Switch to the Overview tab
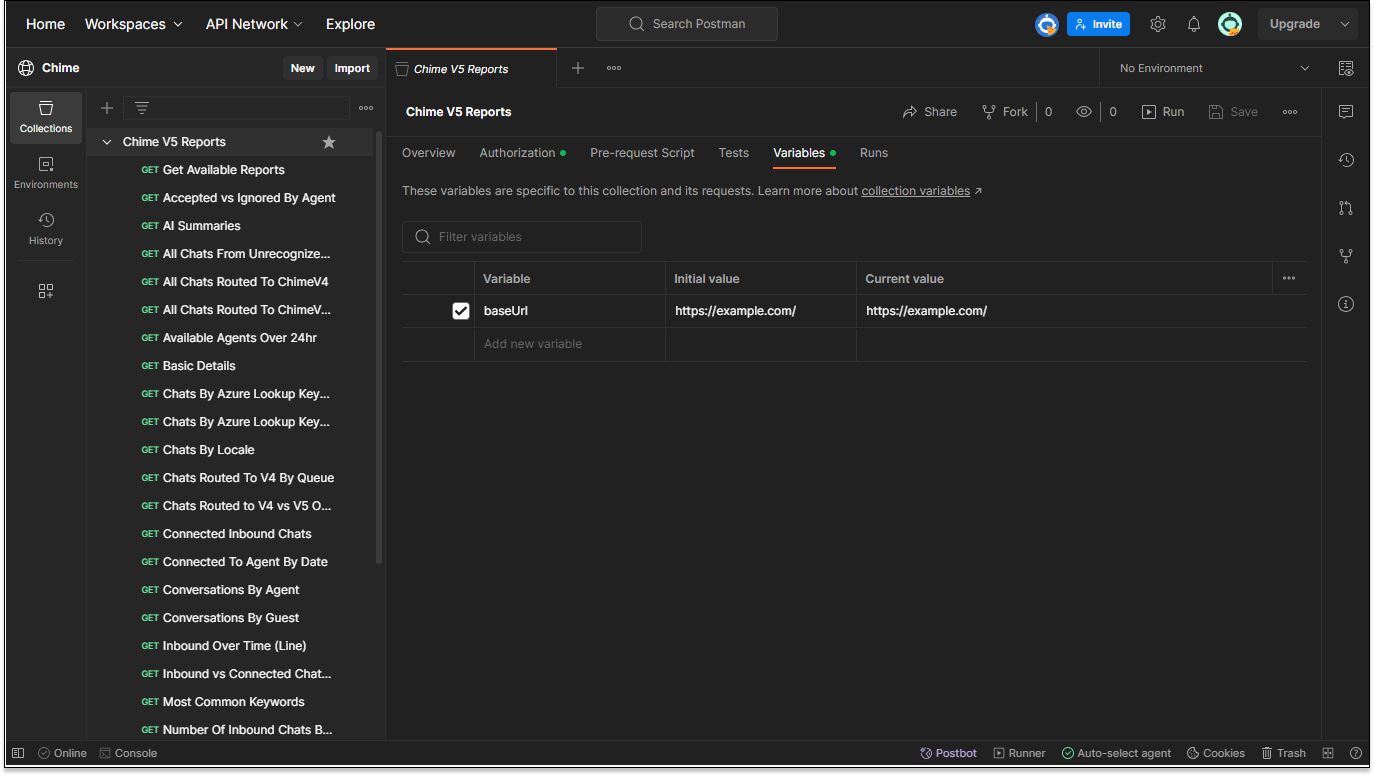This screenshot has height=776, width=1374. (428, 153)
